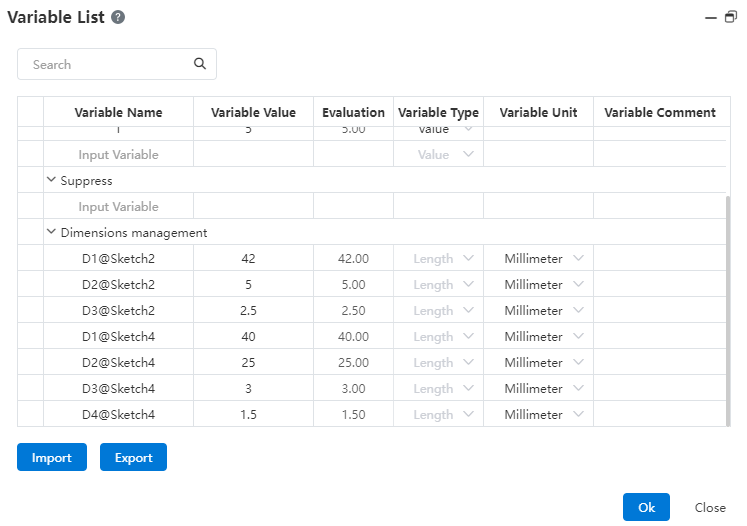This screenshot has height=526, width=747.
Task: Click the Close button
Action: pos(710,507)
